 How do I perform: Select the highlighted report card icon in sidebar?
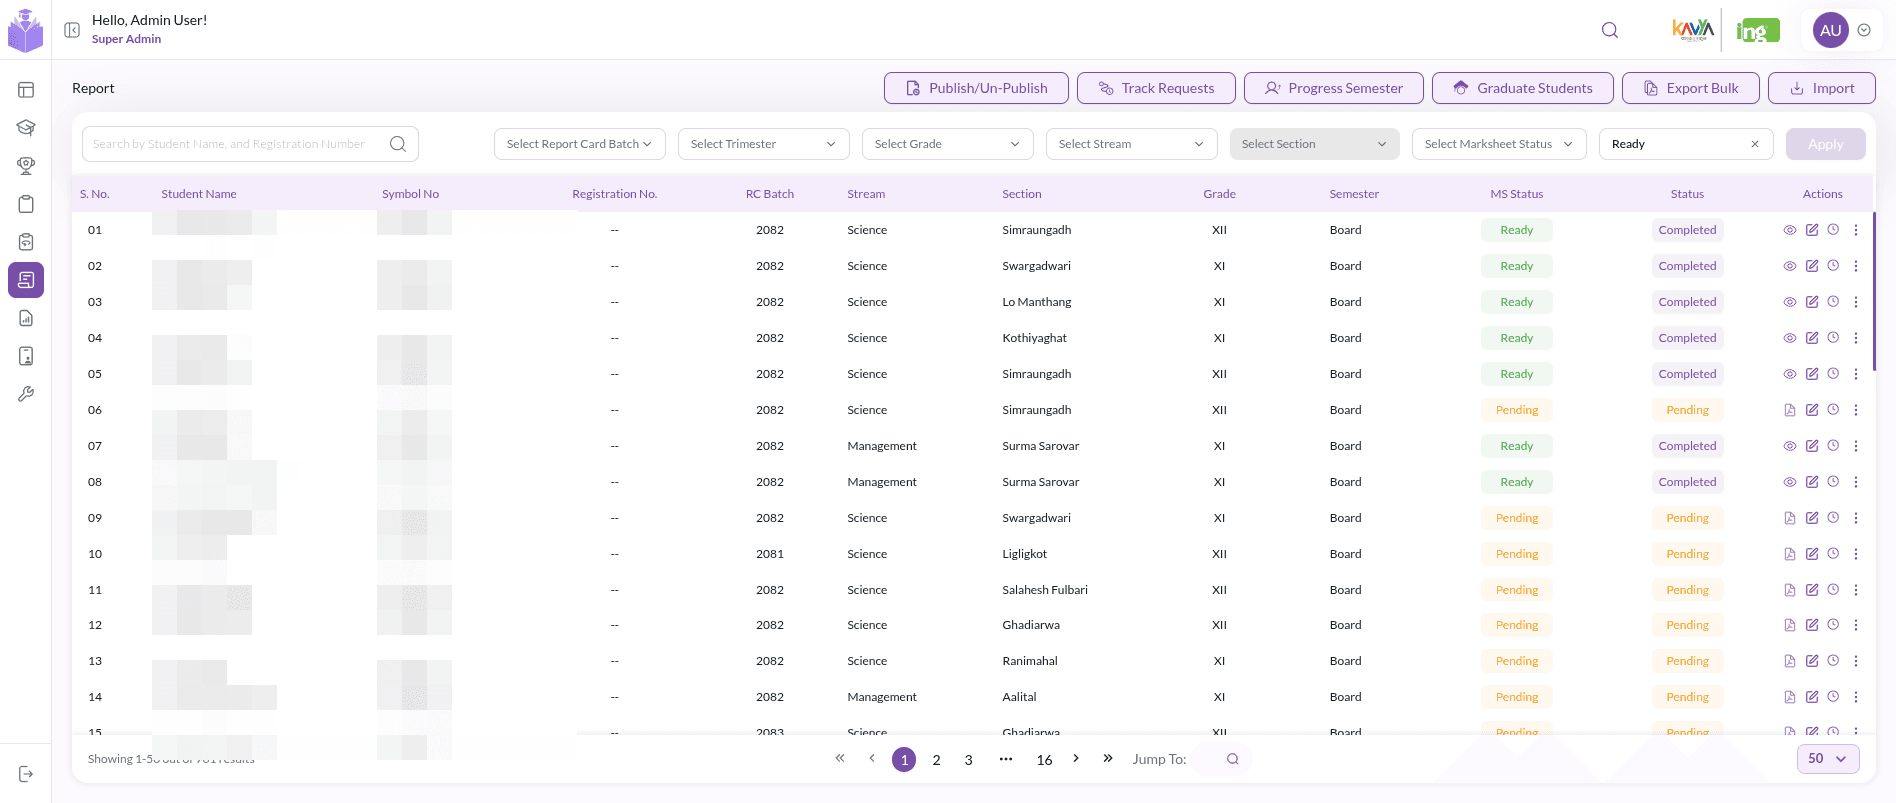[x=26, y=280]
